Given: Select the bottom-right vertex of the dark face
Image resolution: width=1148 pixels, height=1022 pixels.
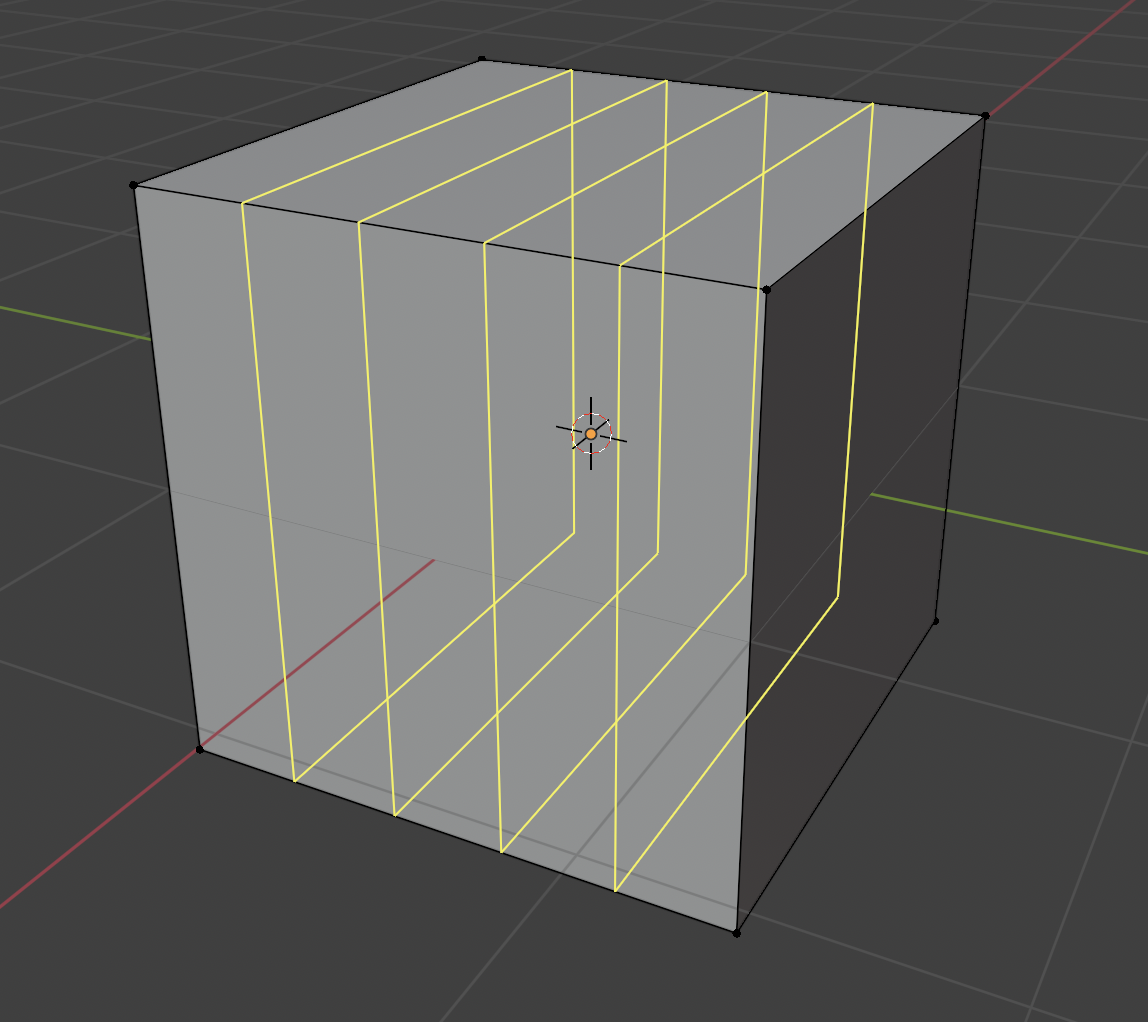Looking at the screenshot, I should coord(936,621).
